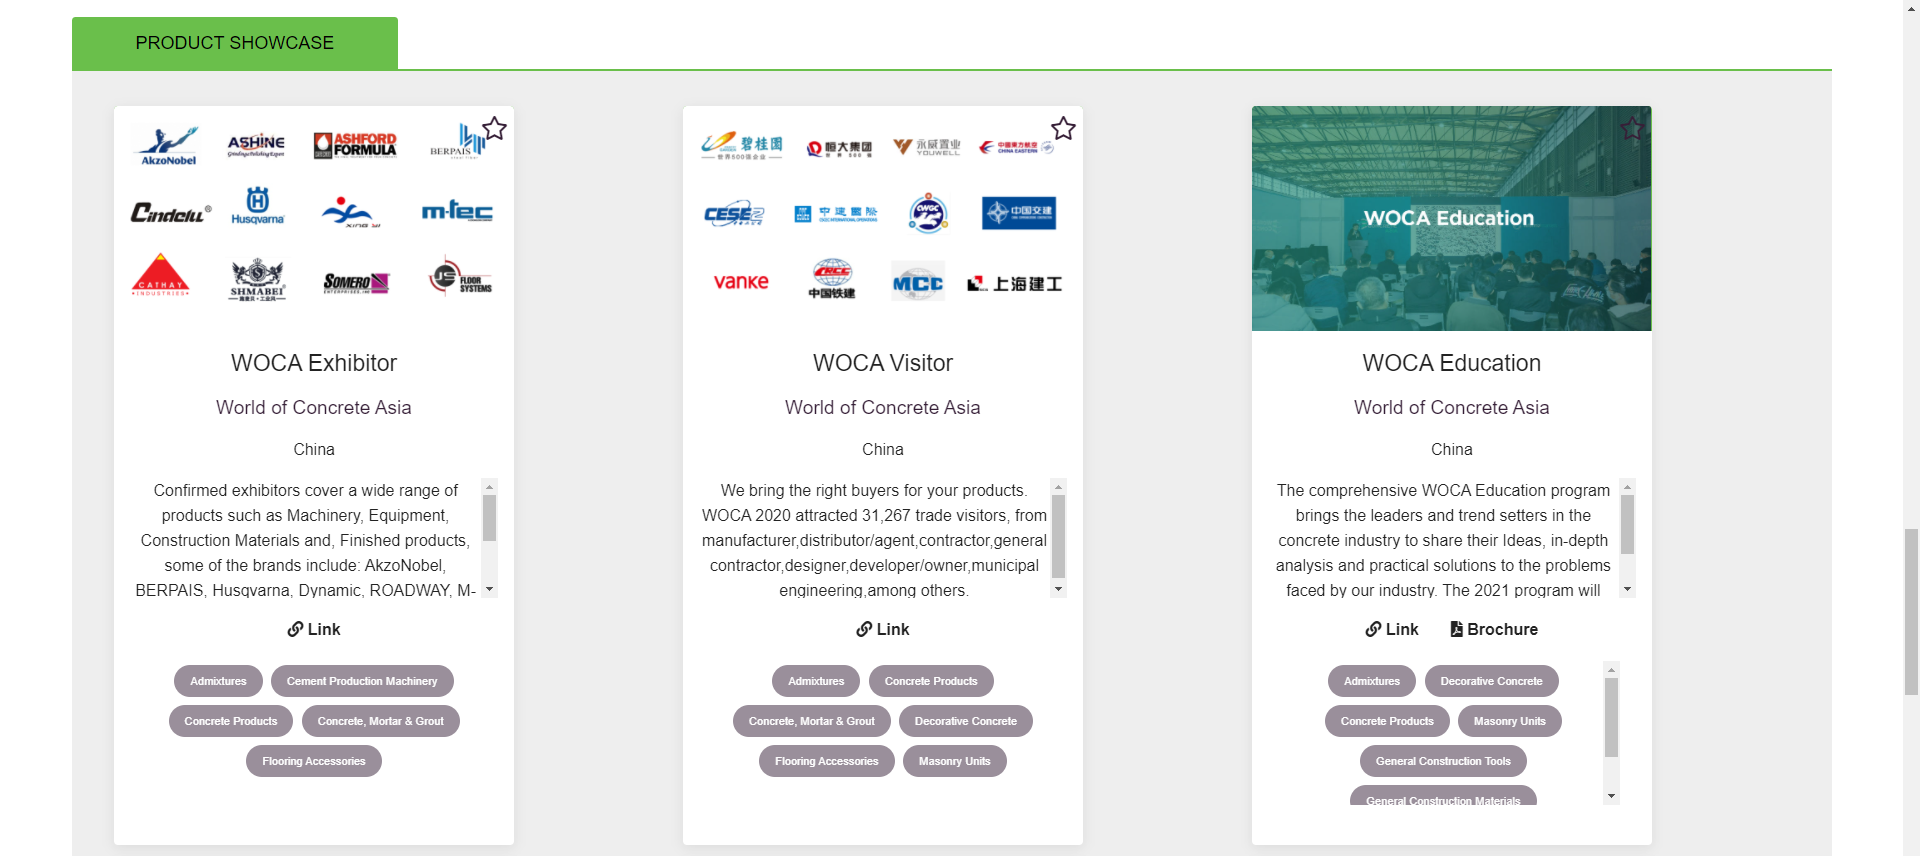Viewport: 1920px width, 856px height.
Task: Open the PRODUCT SHOWCASE tab
Action: tap(235, 43)
